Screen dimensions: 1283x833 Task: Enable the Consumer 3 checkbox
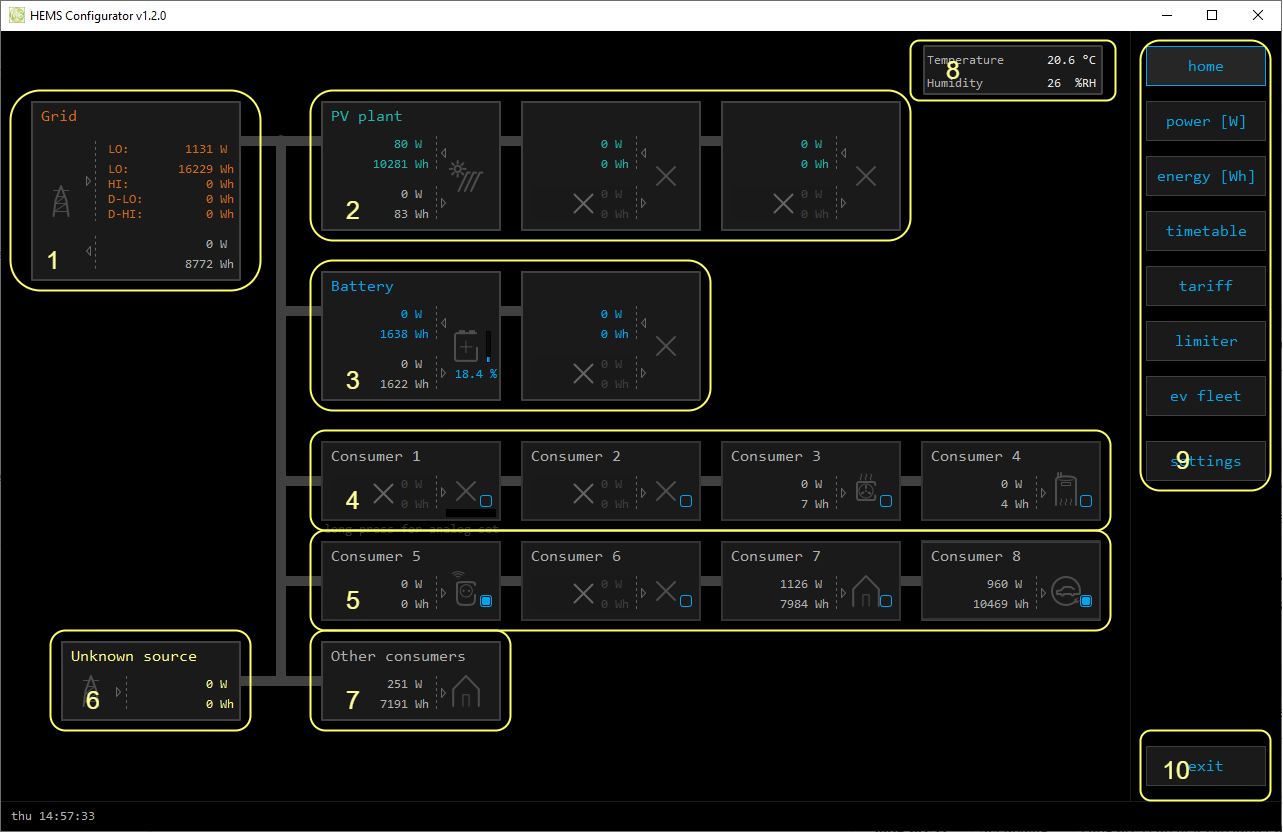pyautogui.click(x=886, y=501)
